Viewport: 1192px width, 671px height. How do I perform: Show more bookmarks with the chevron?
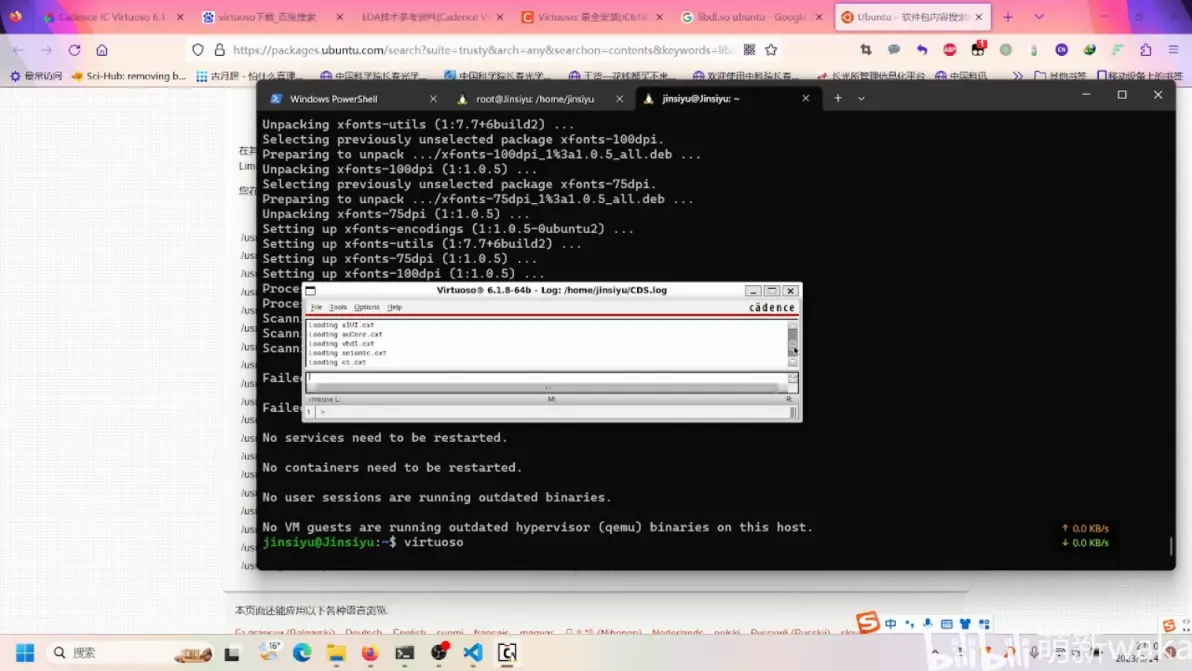(x=1018, y=76)
